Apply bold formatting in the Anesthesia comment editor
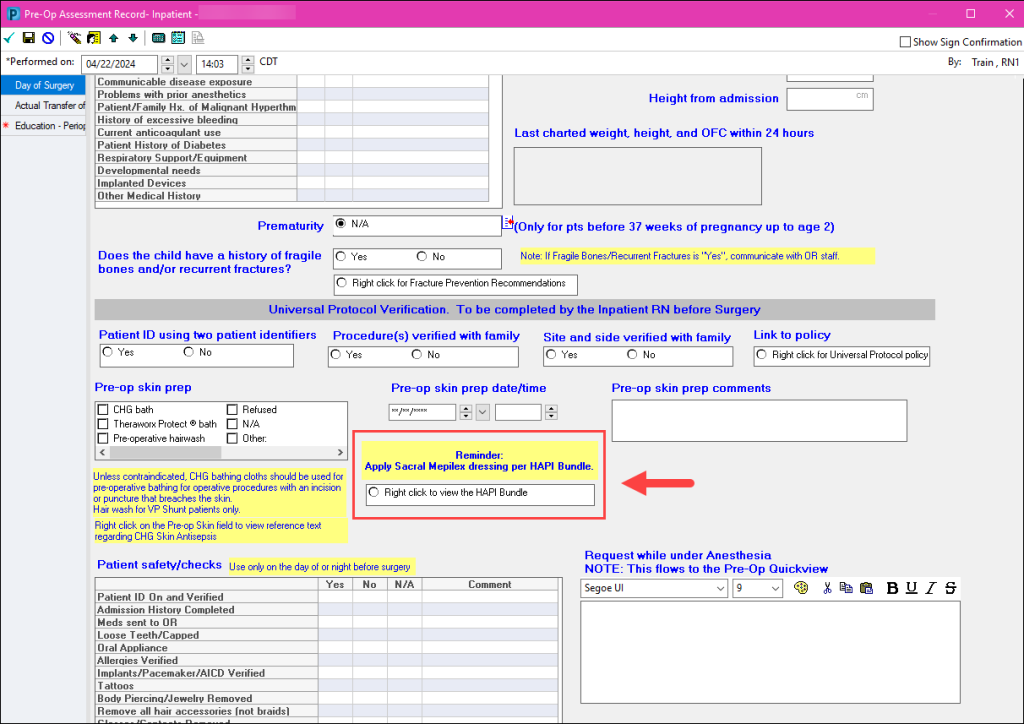The height and width of the screenshot is (724, 1024). coord(891,588)
